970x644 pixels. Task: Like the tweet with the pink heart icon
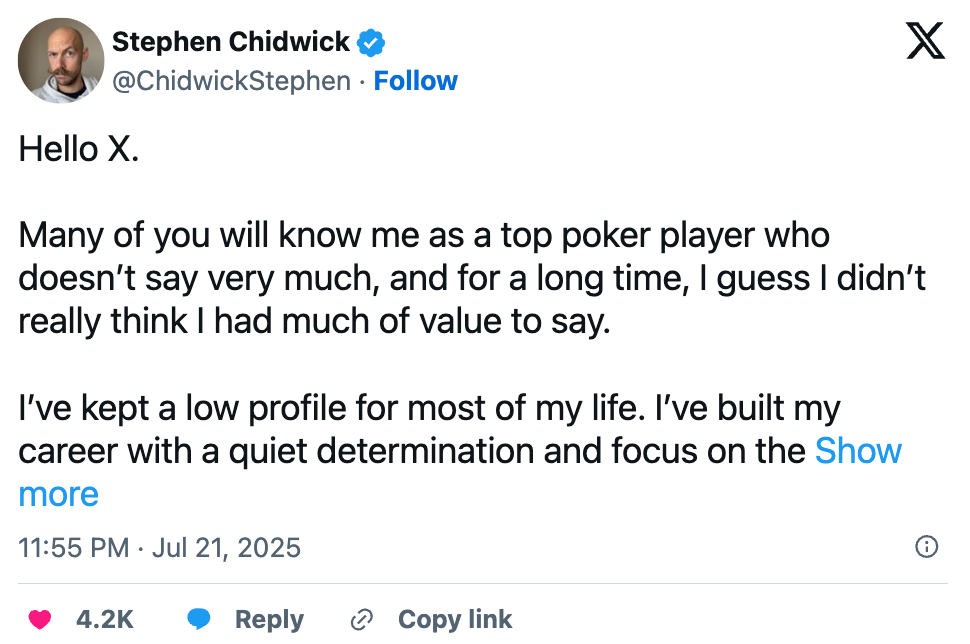point(40,619)
